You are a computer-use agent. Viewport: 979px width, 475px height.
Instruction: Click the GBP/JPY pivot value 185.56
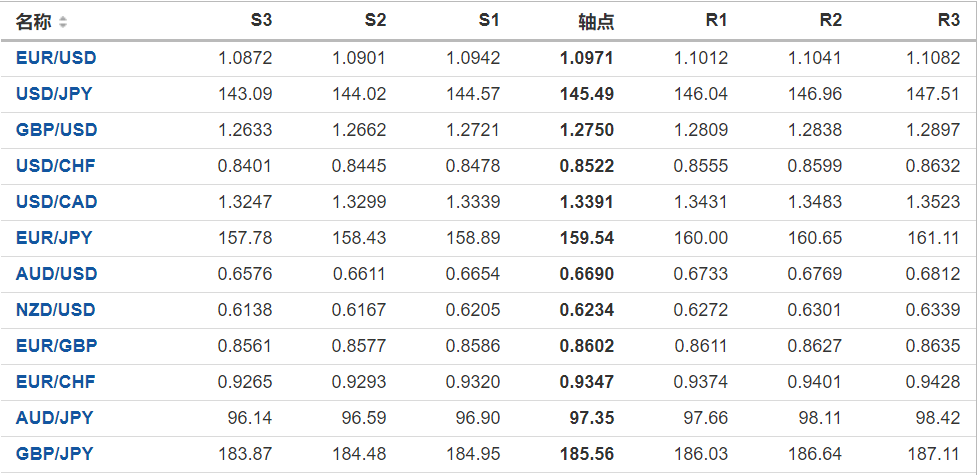point(588,454)
